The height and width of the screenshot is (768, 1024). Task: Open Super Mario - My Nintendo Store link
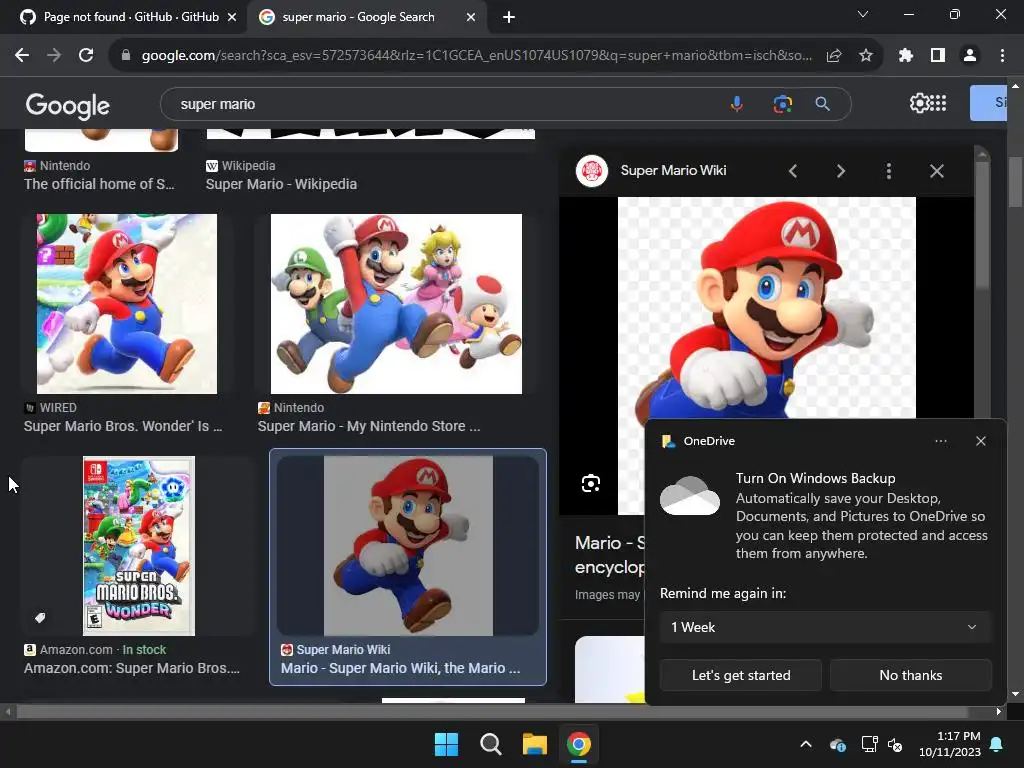369,426
